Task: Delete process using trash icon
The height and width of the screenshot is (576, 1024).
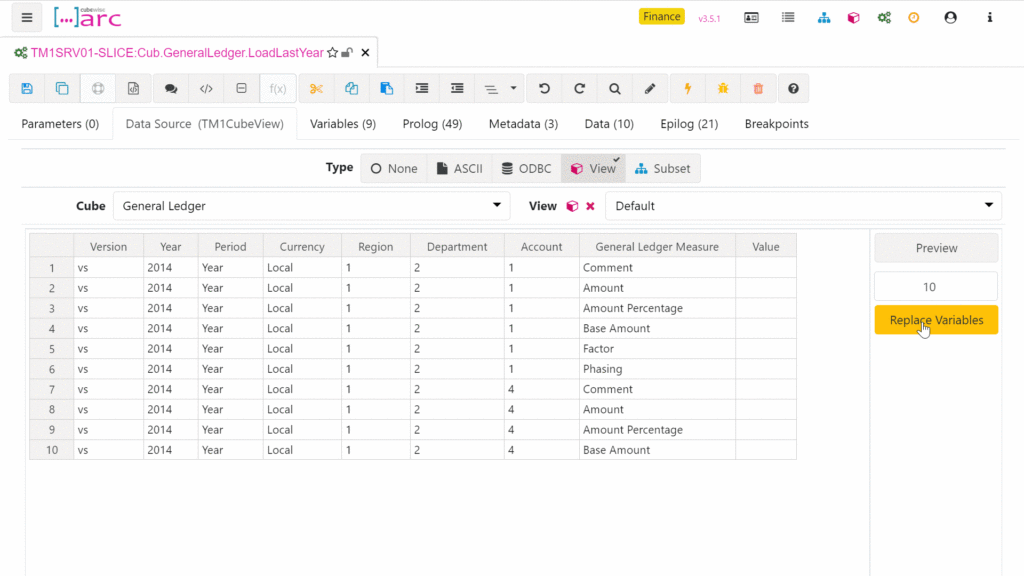Action: click(x=758, y=88)
